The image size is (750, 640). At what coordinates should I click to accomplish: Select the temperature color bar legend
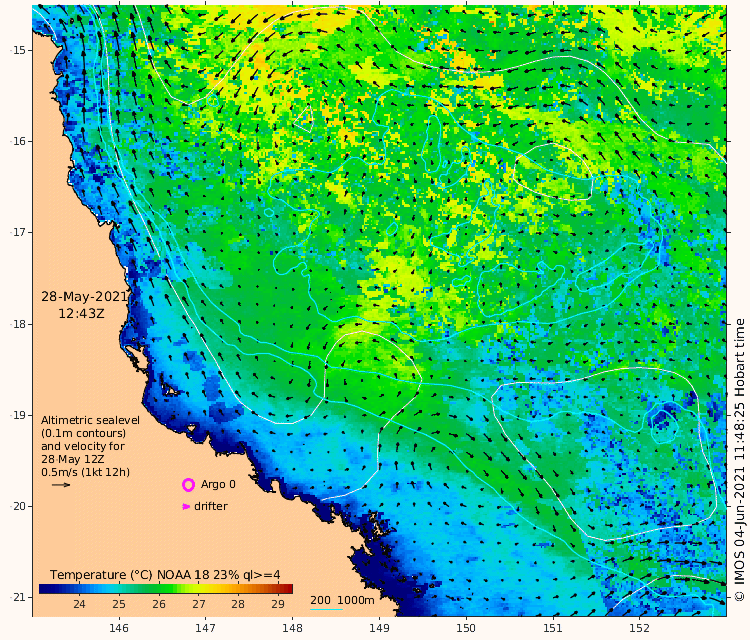click(x=165, y=589)
